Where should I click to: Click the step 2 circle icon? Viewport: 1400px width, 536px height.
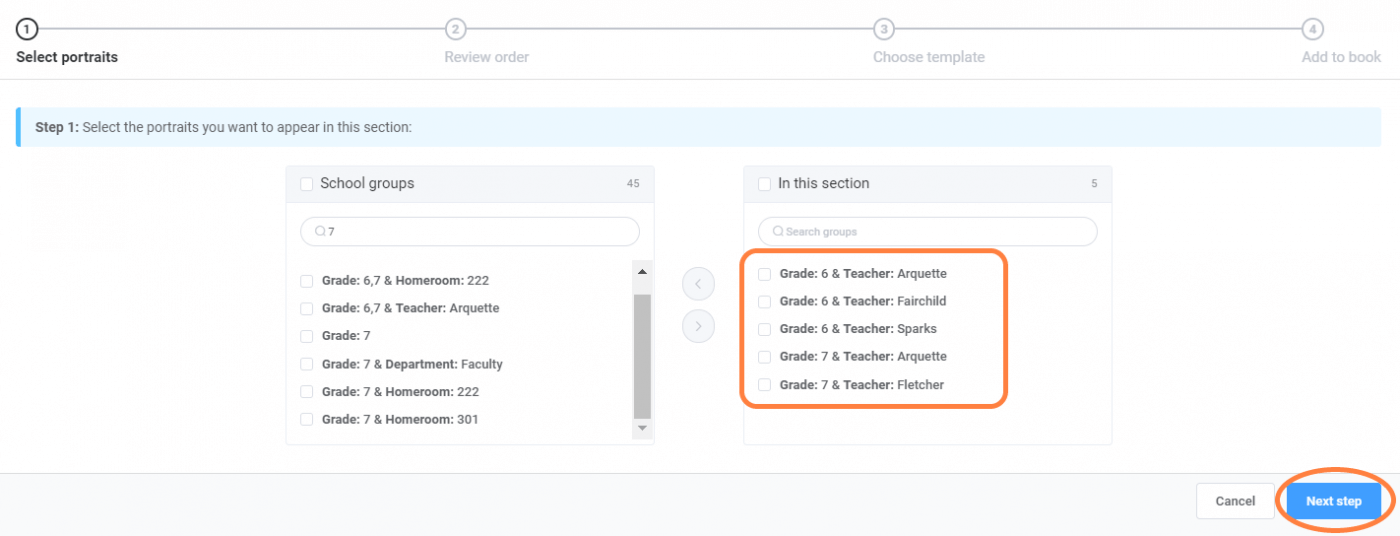tap(456, 29)
